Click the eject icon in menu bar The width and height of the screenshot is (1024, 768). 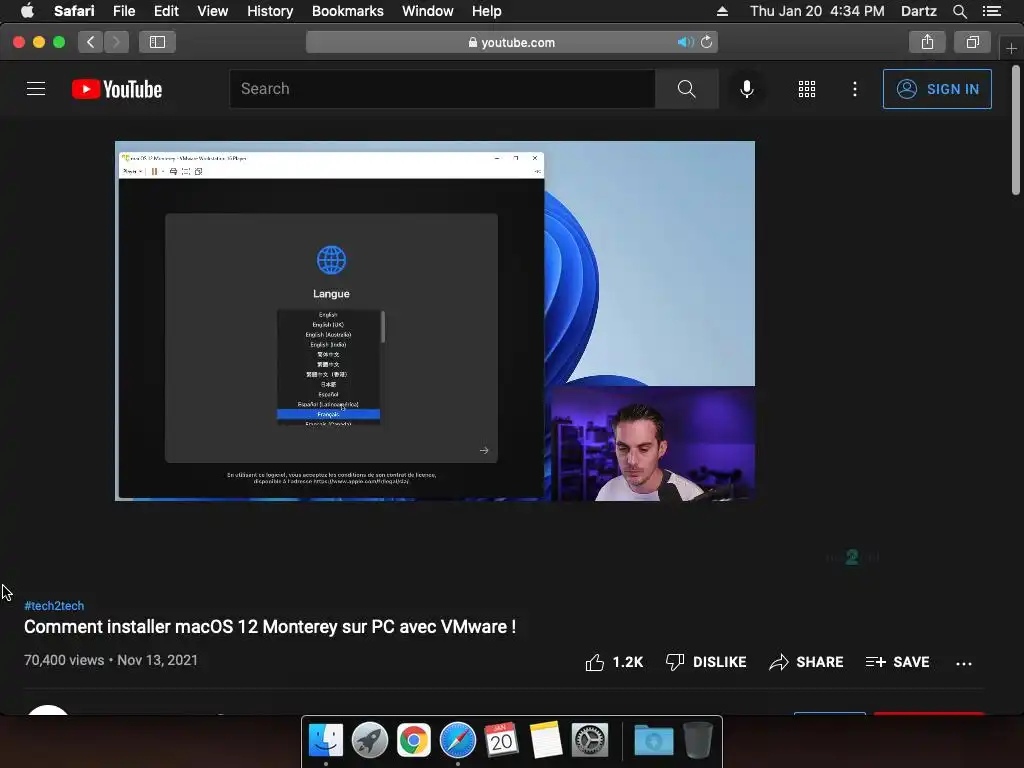(722, 11)
